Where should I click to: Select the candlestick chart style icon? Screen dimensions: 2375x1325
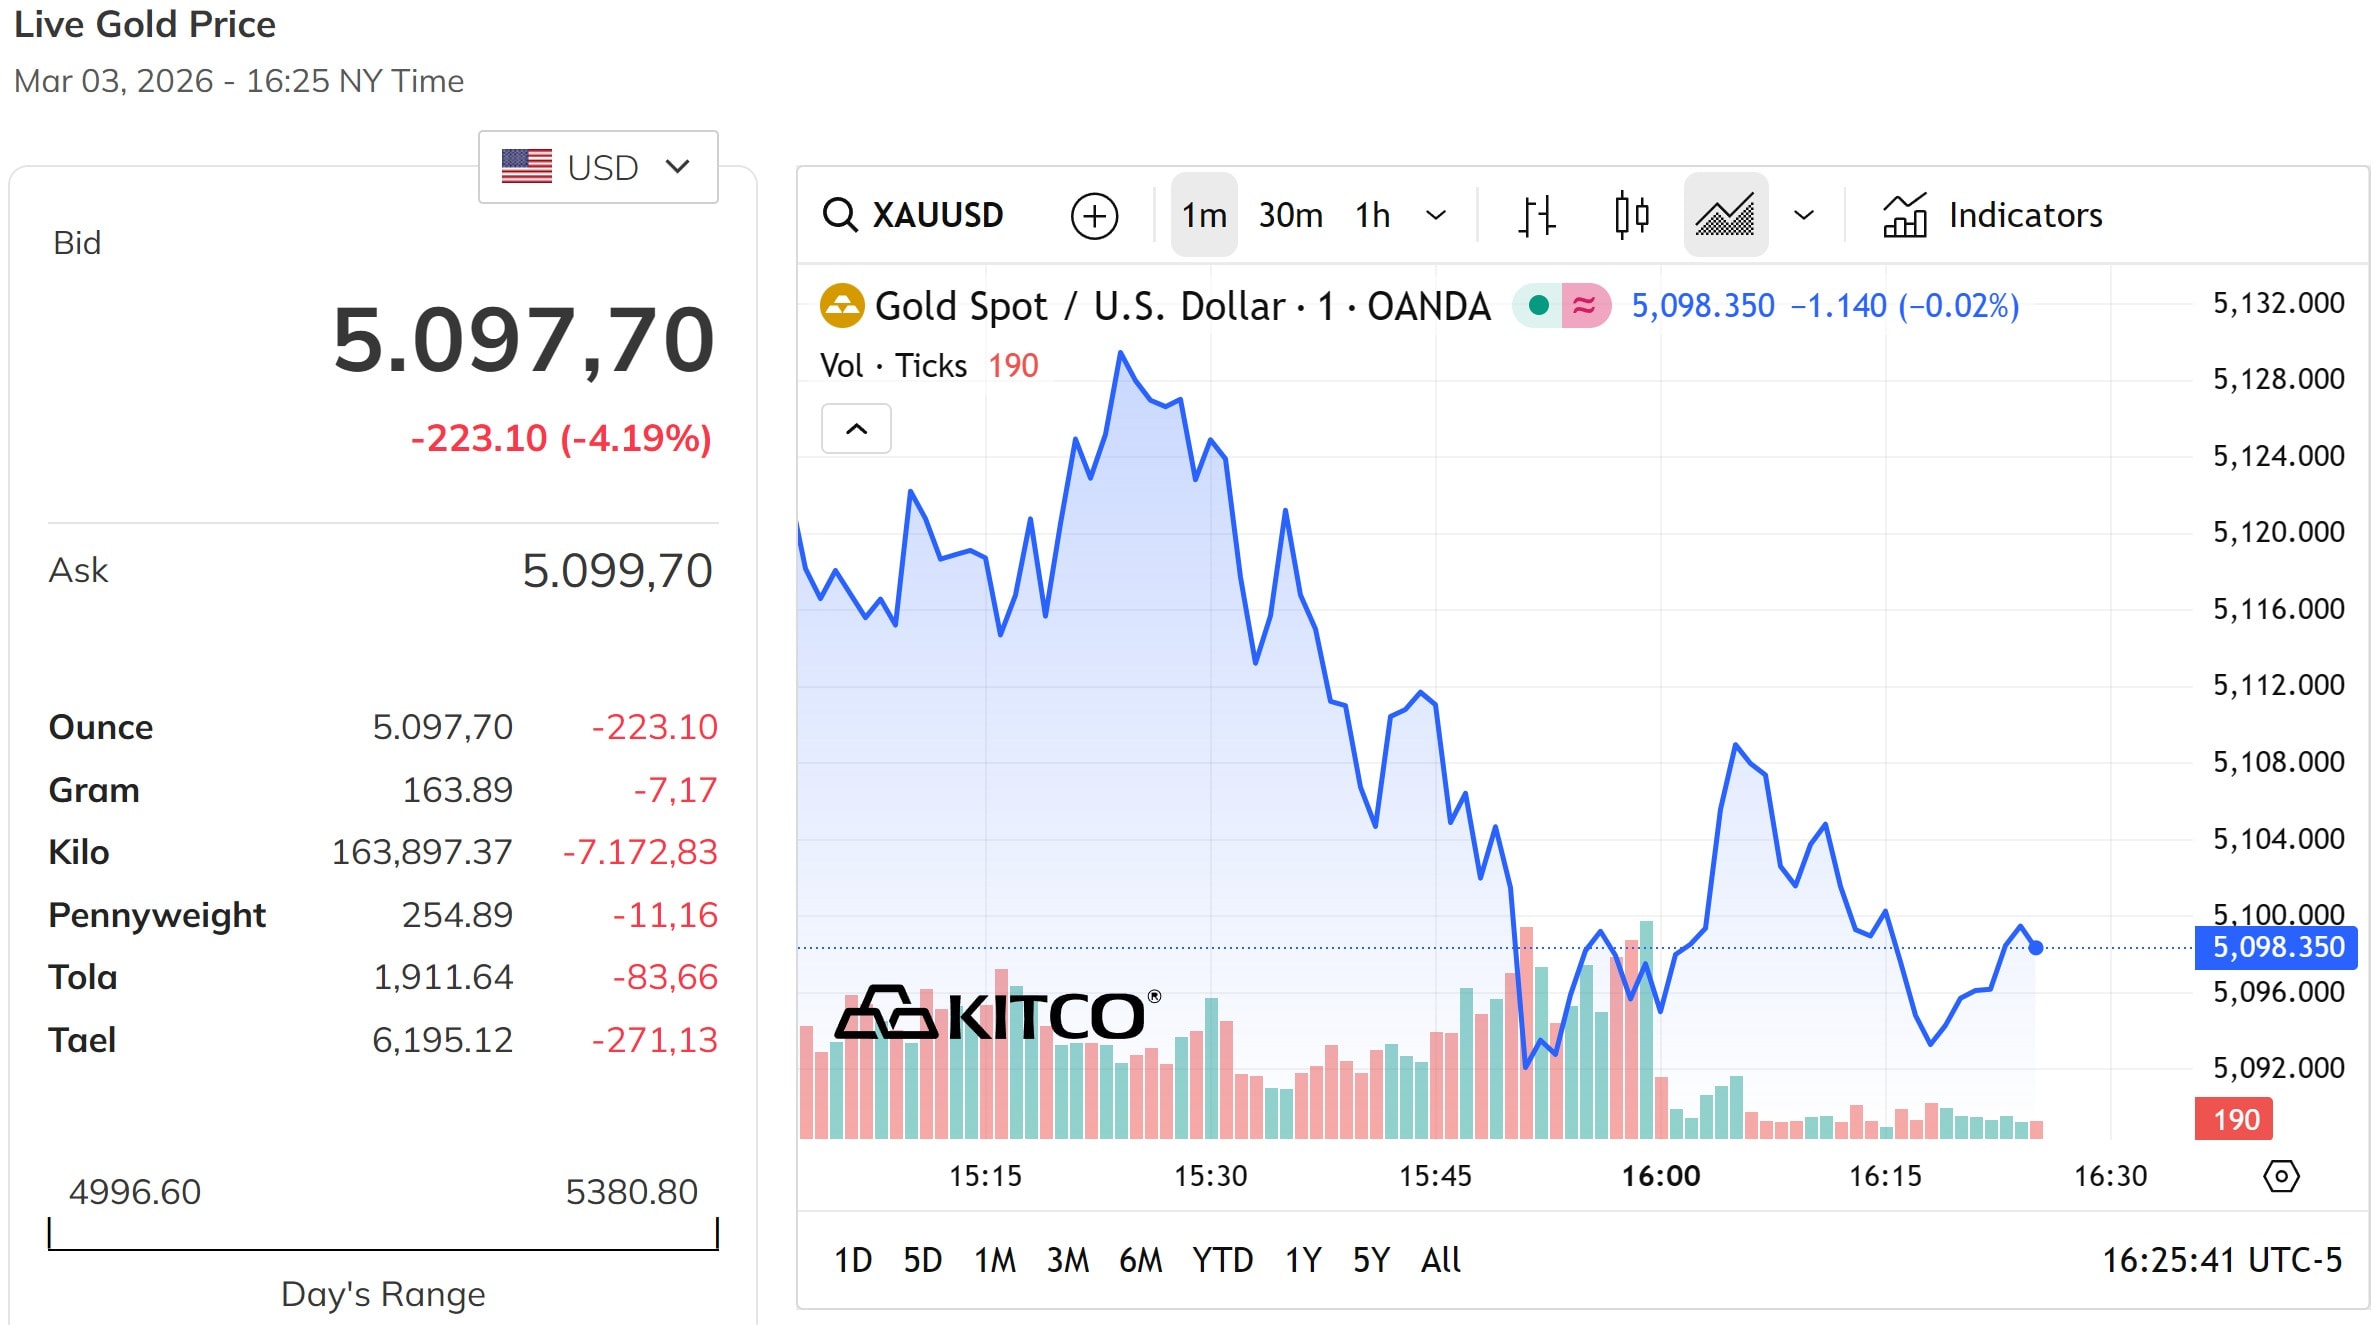[x=1631, y=216]
